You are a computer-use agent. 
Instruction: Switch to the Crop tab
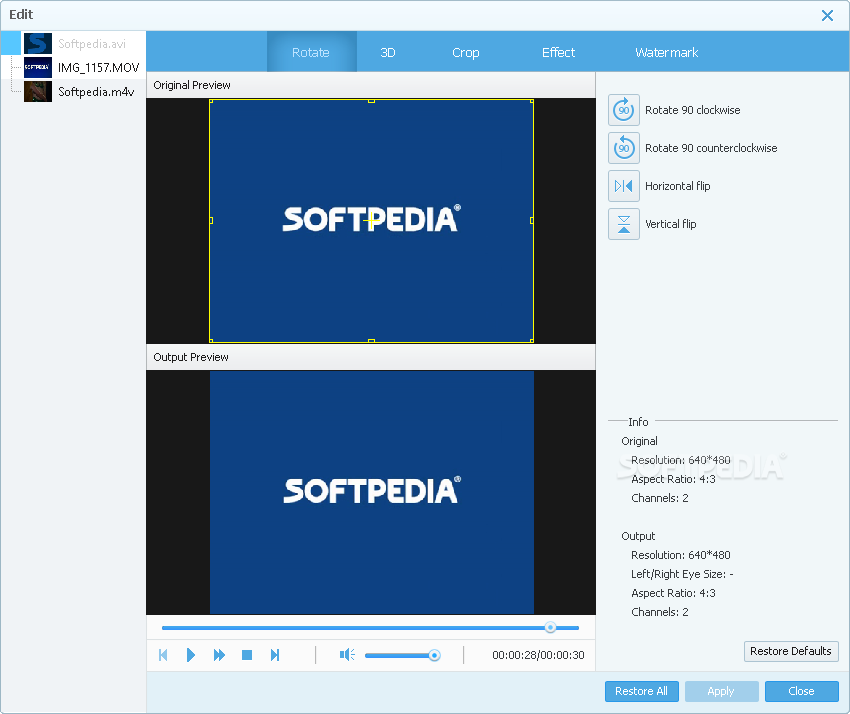(466, 52)
